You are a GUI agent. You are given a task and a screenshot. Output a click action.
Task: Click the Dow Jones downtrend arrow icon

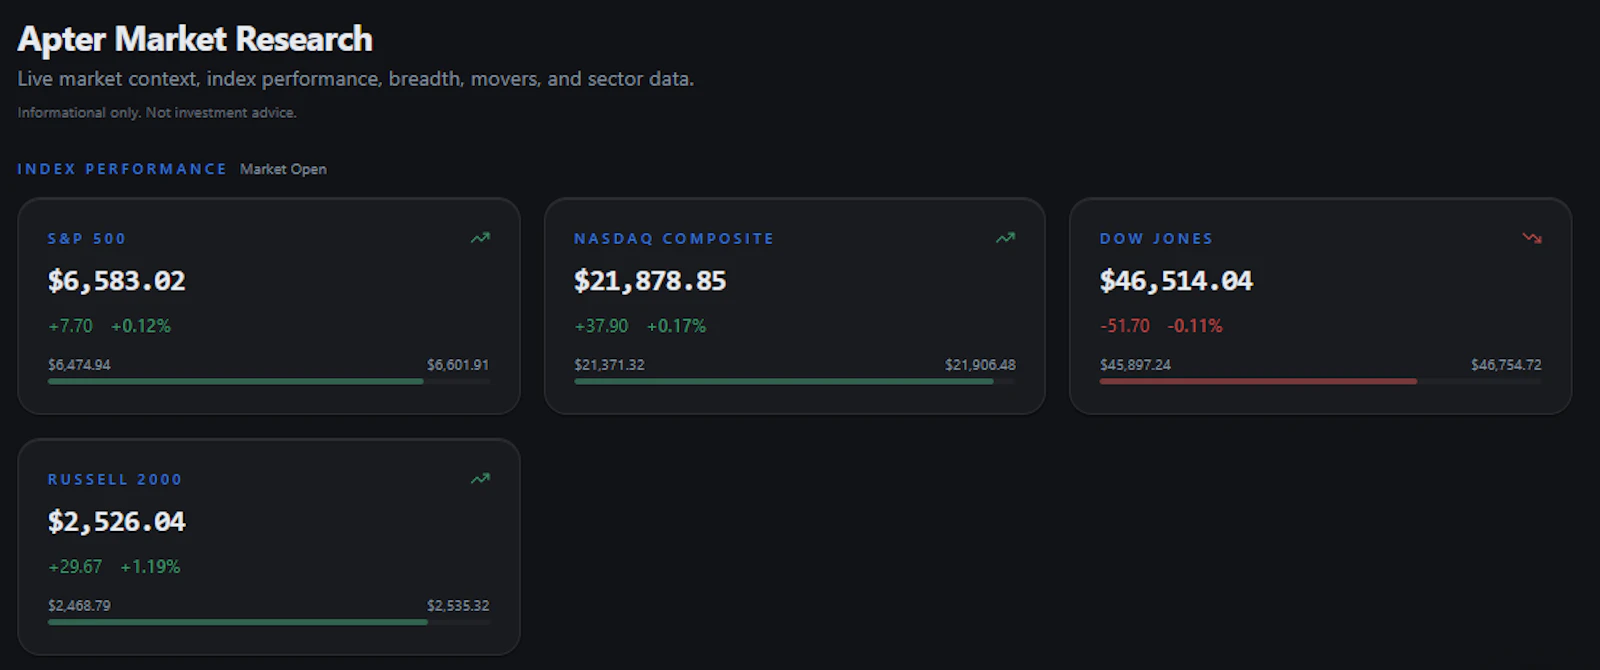(1532, 238)
